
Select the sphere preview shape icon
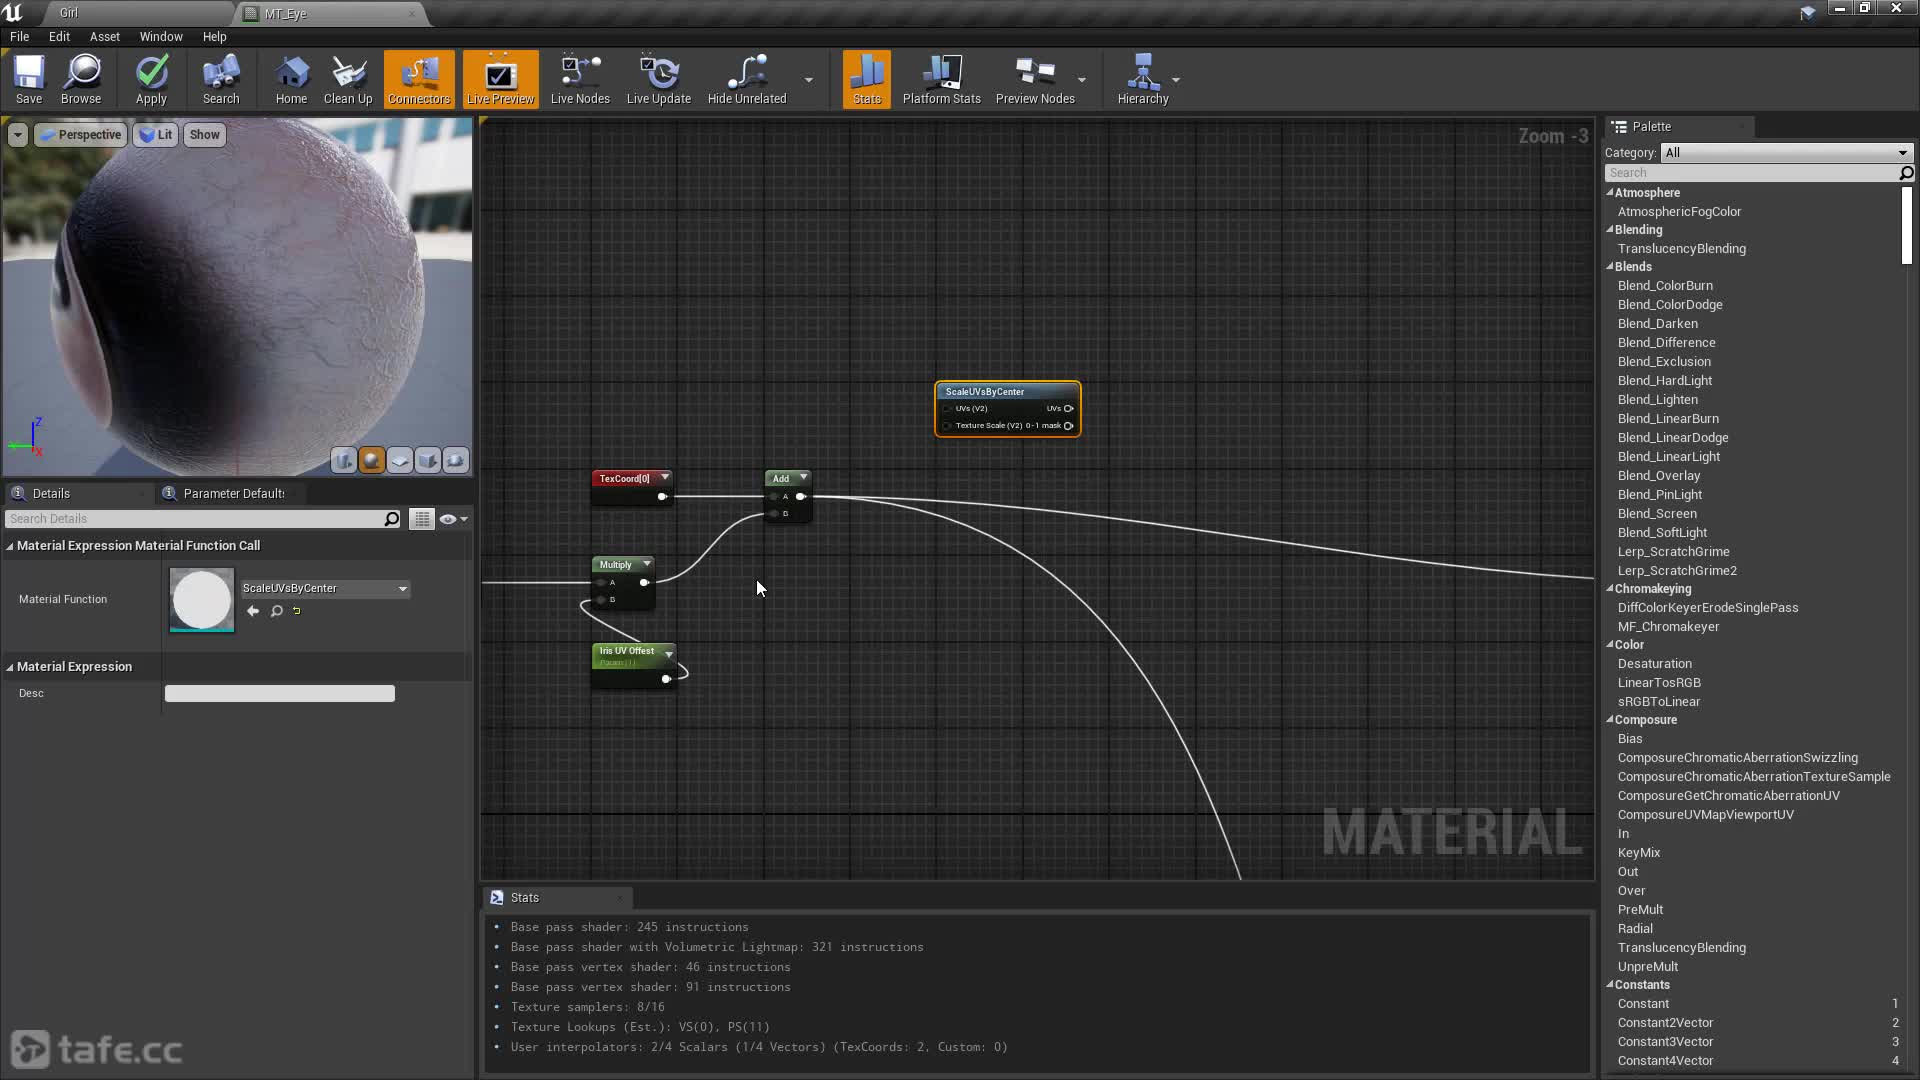pyautogui.click(x=372, y=460)
